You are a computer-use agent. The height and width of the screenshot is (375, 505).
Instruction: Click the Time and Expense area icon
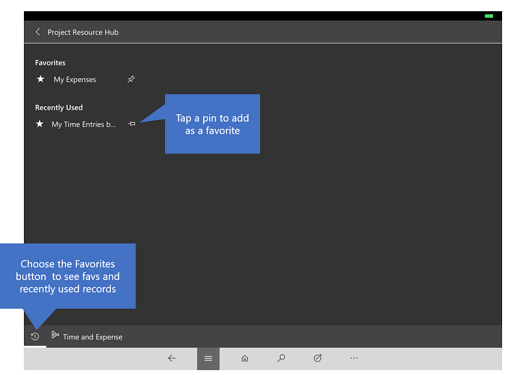[x=55, y=335]
